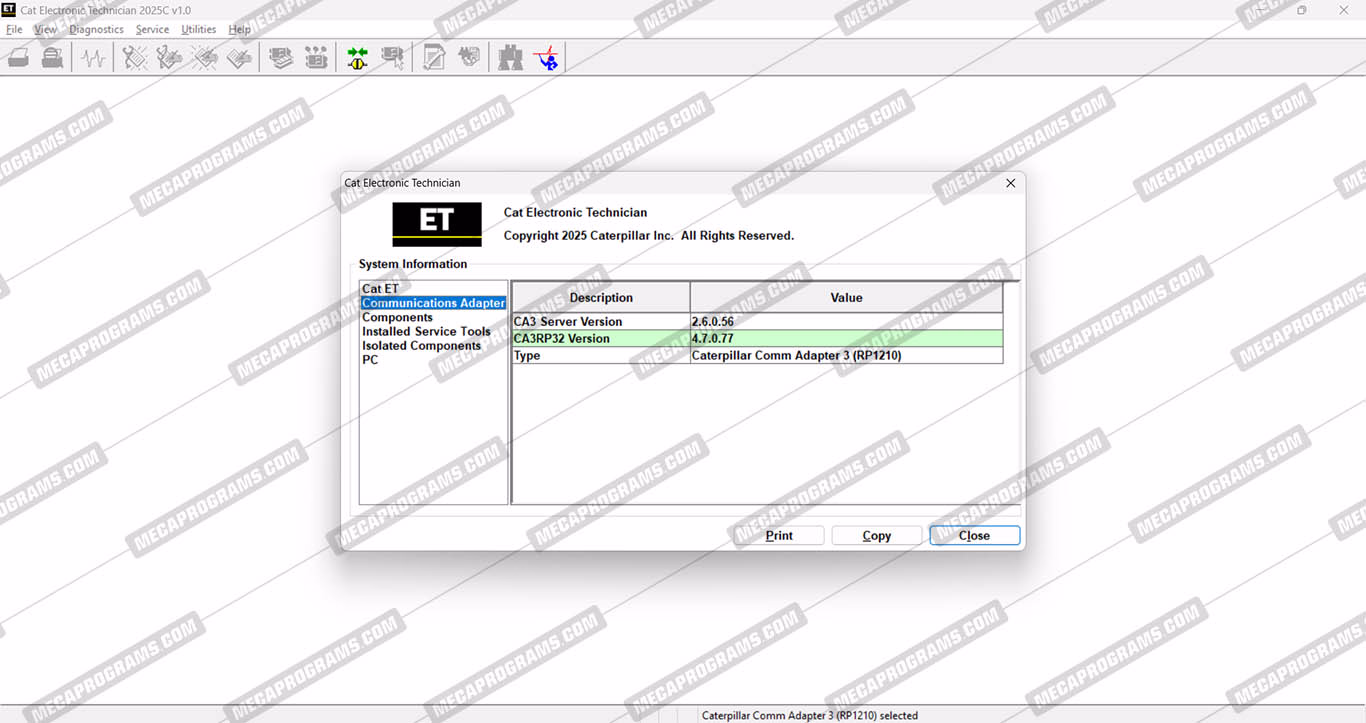
Task: Select Installed Service Tools entry
Action: click(426, 331)
